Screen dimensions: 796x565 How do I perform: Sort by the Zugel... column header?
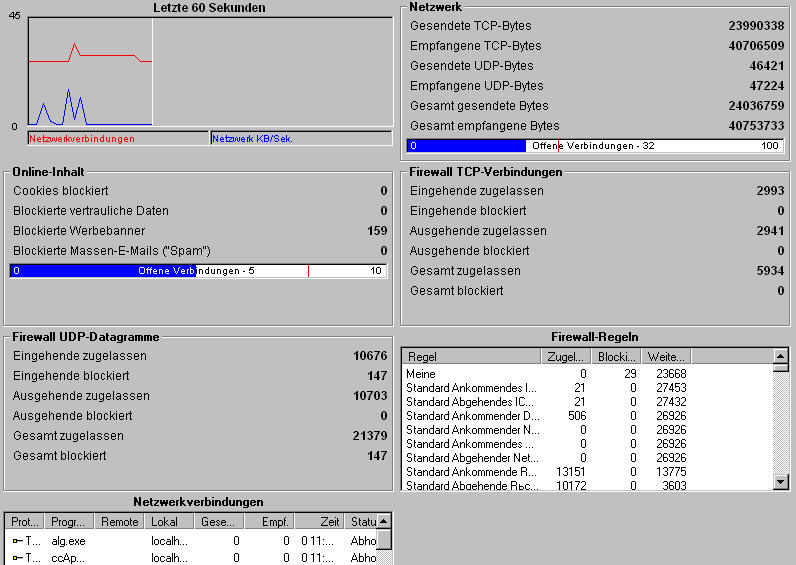pyautogui.click(x=566, y=356)
